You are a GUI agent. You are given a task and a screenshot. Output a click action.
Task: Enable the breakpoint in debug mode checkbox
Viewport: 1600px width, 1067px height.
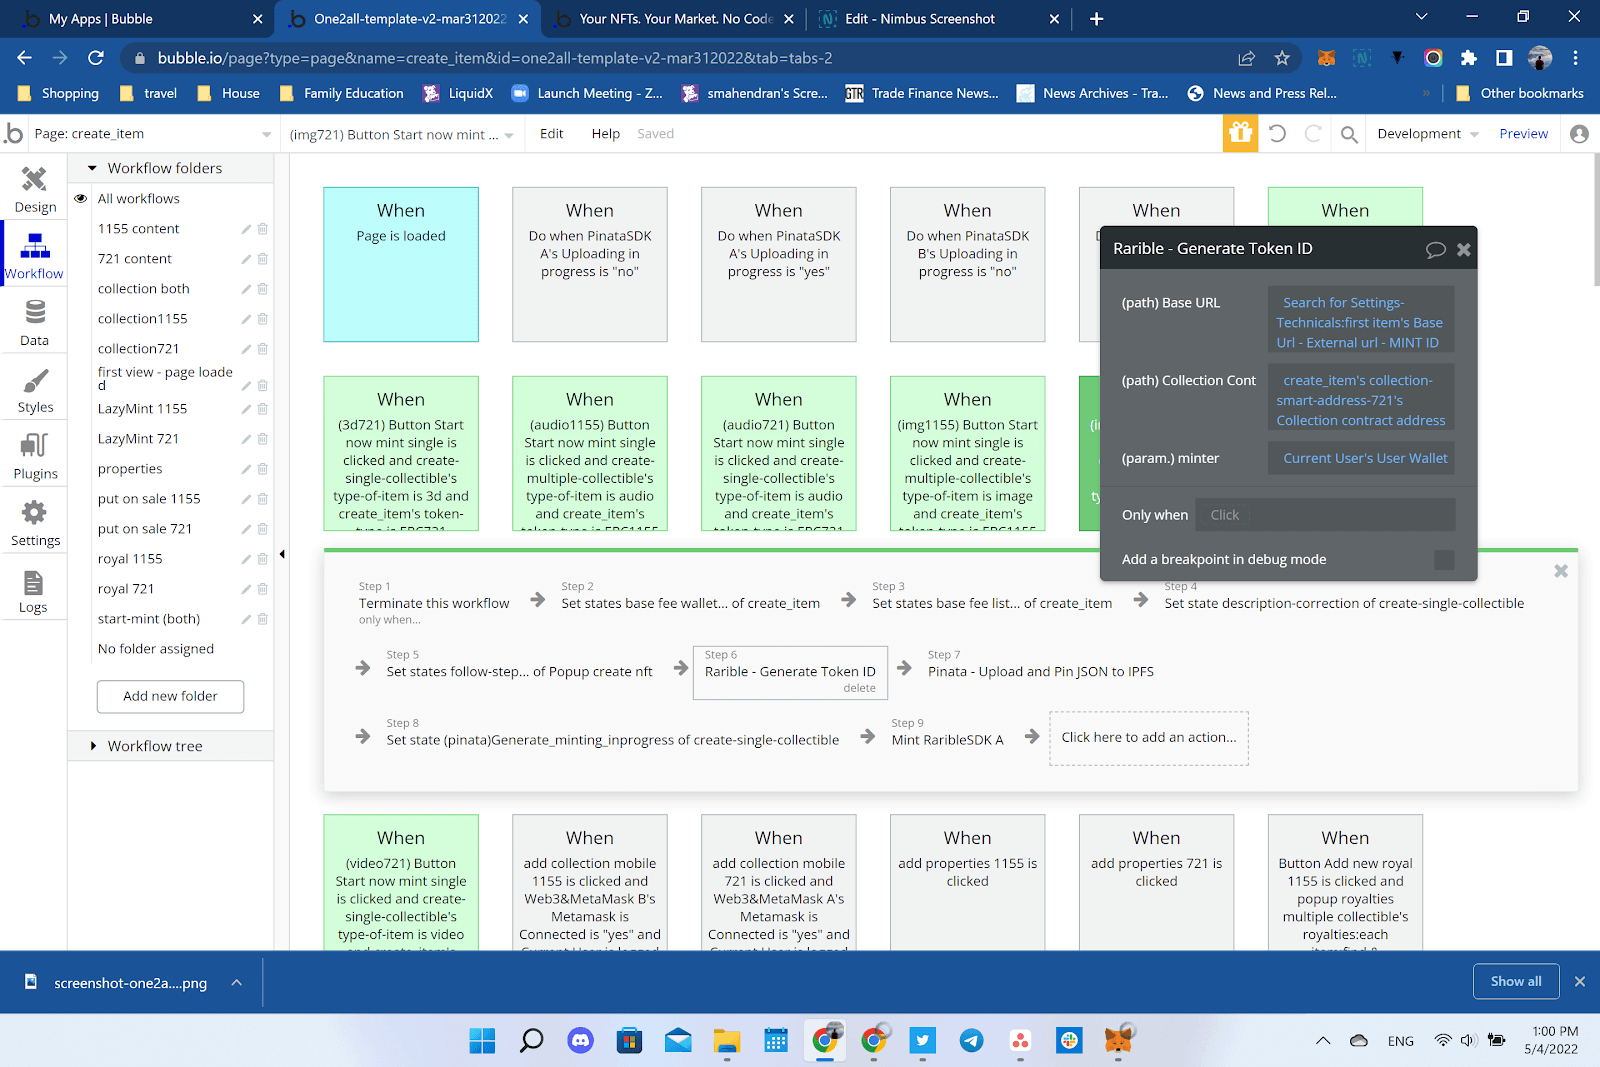(1444, 560)
